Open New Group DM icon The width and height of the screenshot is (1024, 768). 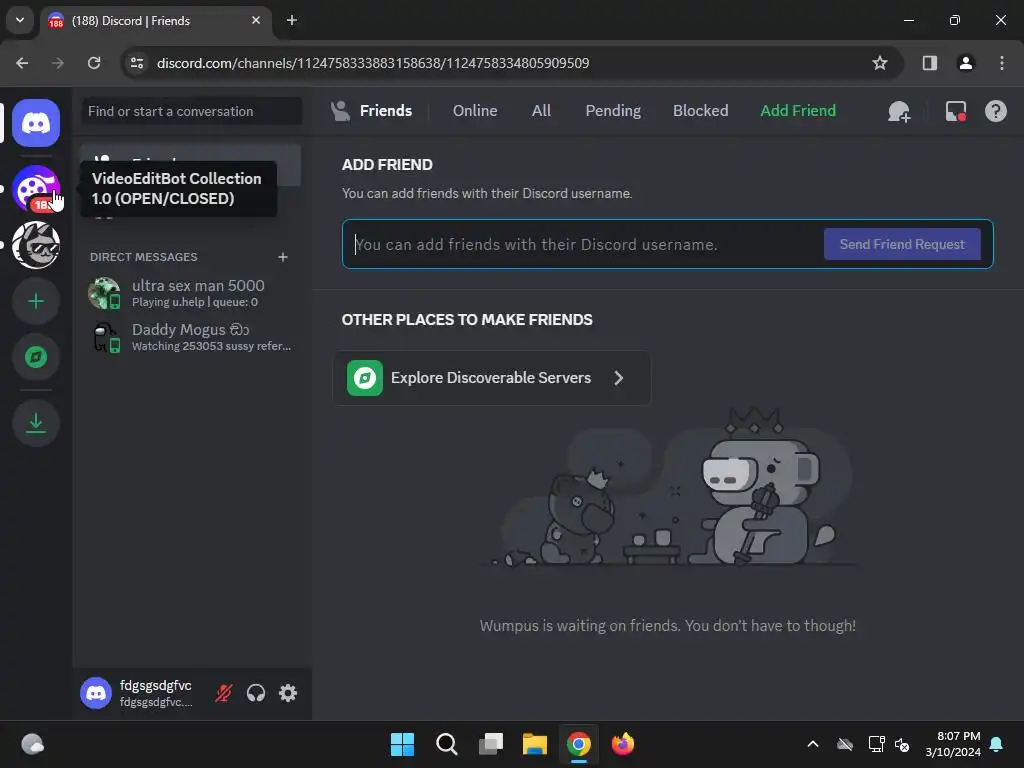pyautogui.click(x=899, y=111)
